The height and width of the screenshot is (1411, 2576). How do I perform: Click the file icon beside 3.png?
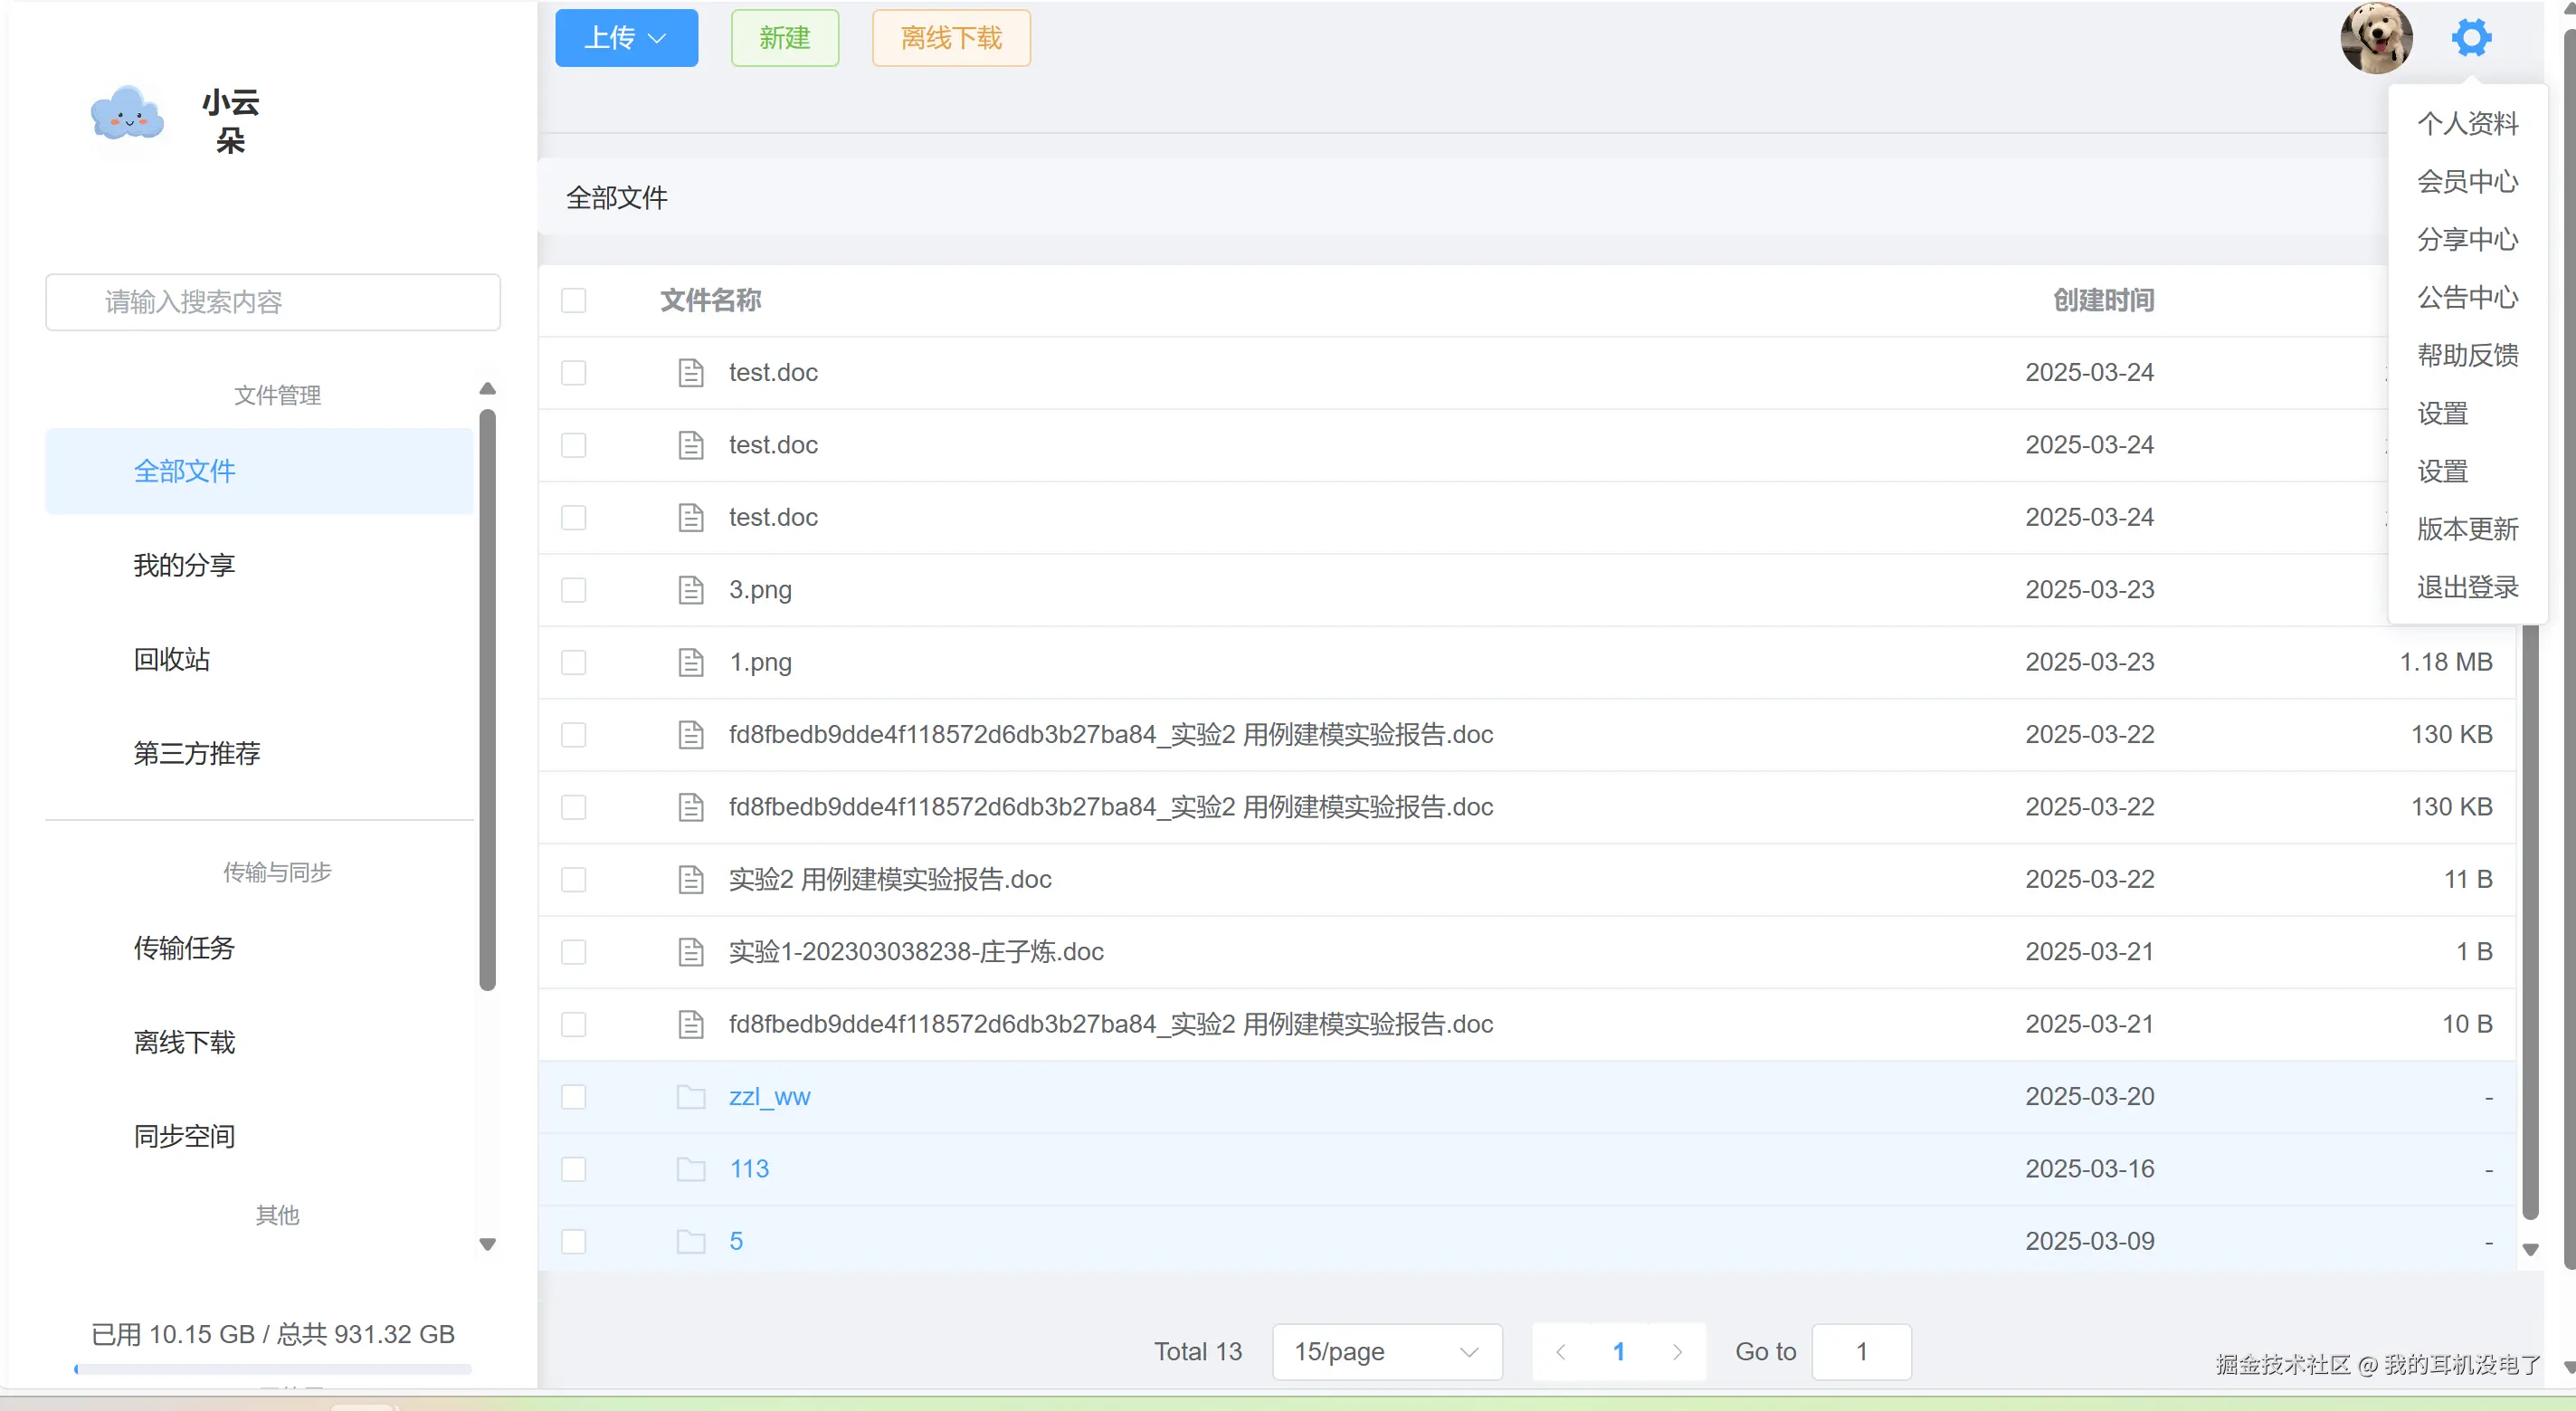point(691,590)
